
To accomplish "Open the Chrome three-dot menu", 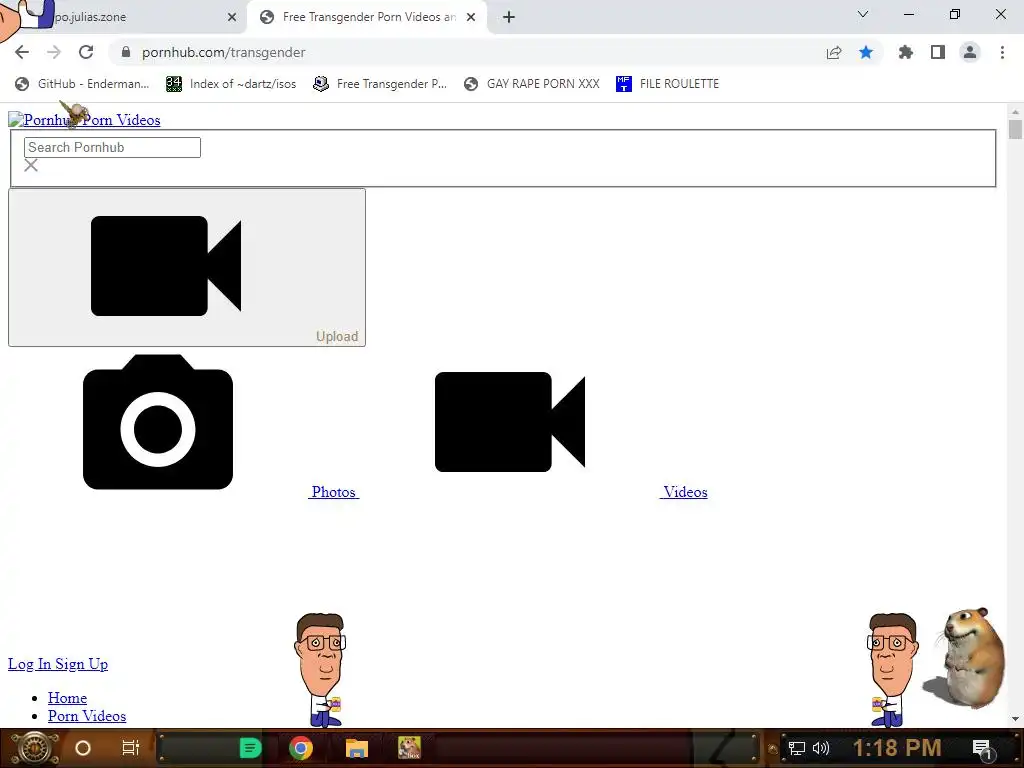I will coord(1002,52).
